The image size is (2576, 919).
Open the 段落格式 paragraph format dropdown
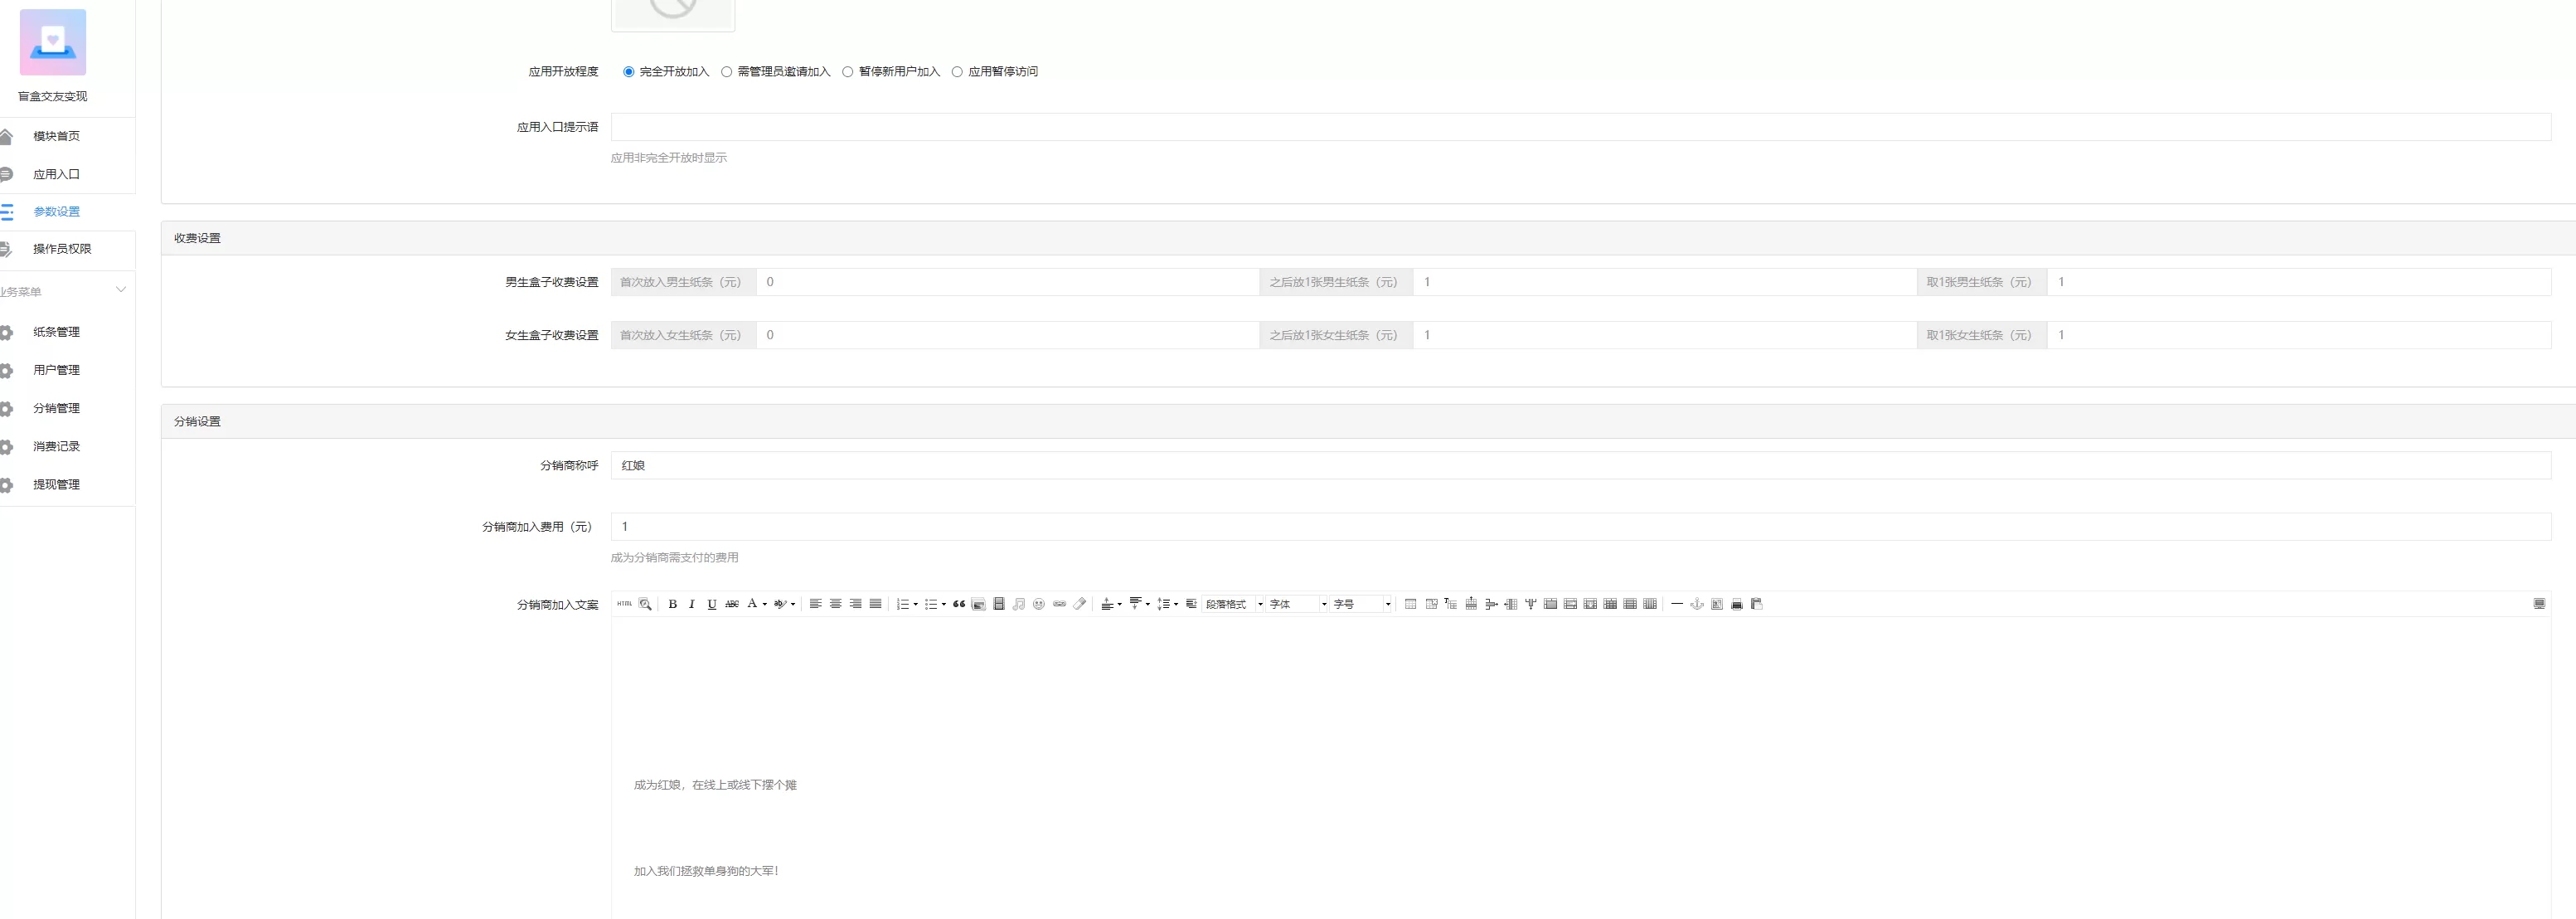click(1234, 604)
